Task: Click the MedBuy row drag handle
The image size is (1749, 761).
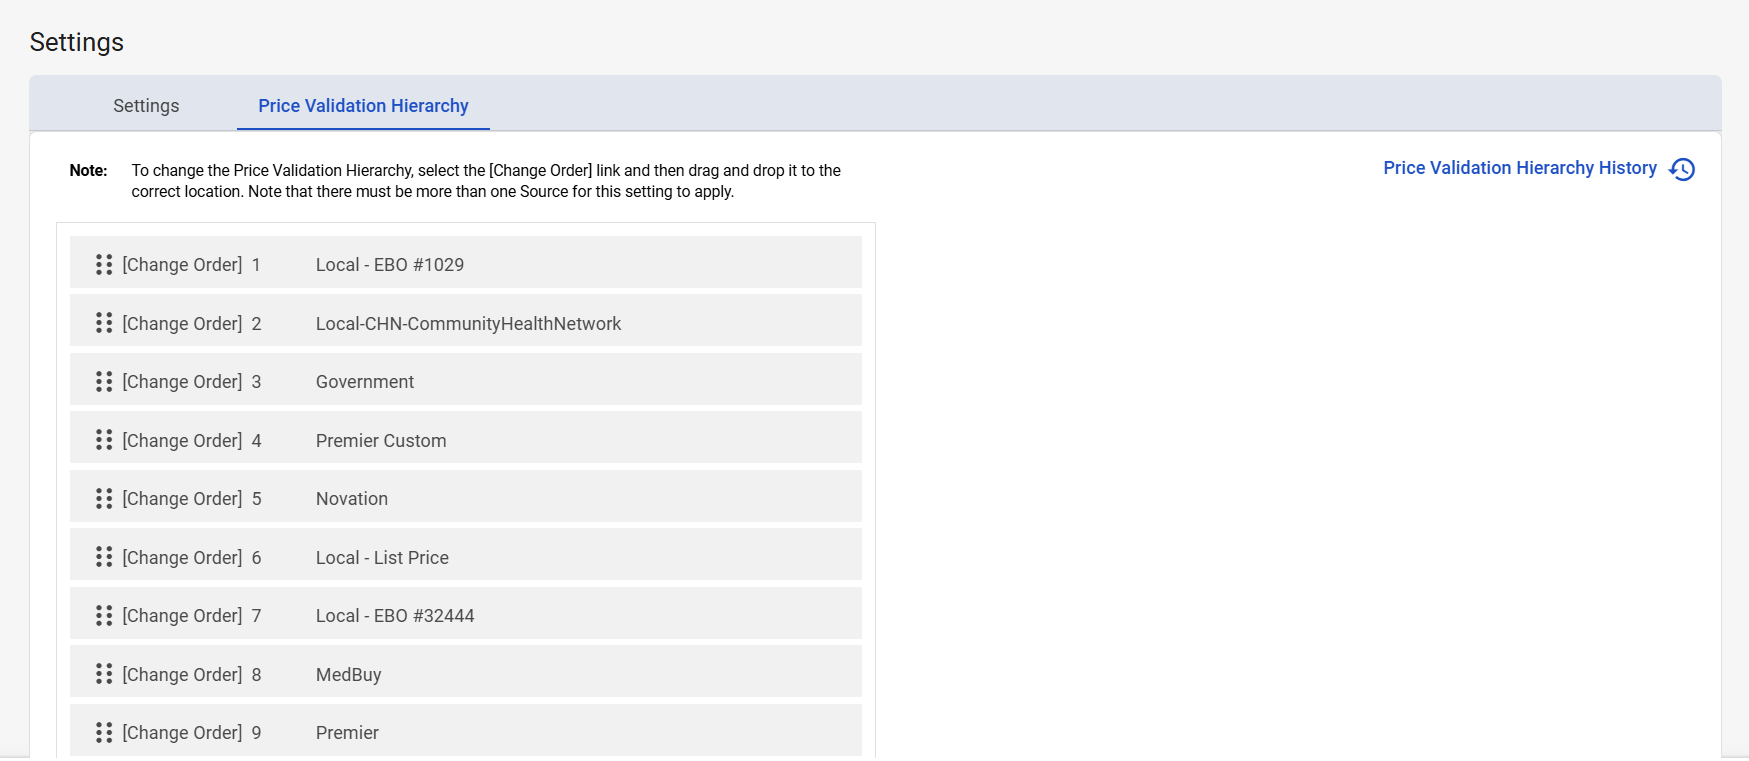Action: tap(104, 674)
